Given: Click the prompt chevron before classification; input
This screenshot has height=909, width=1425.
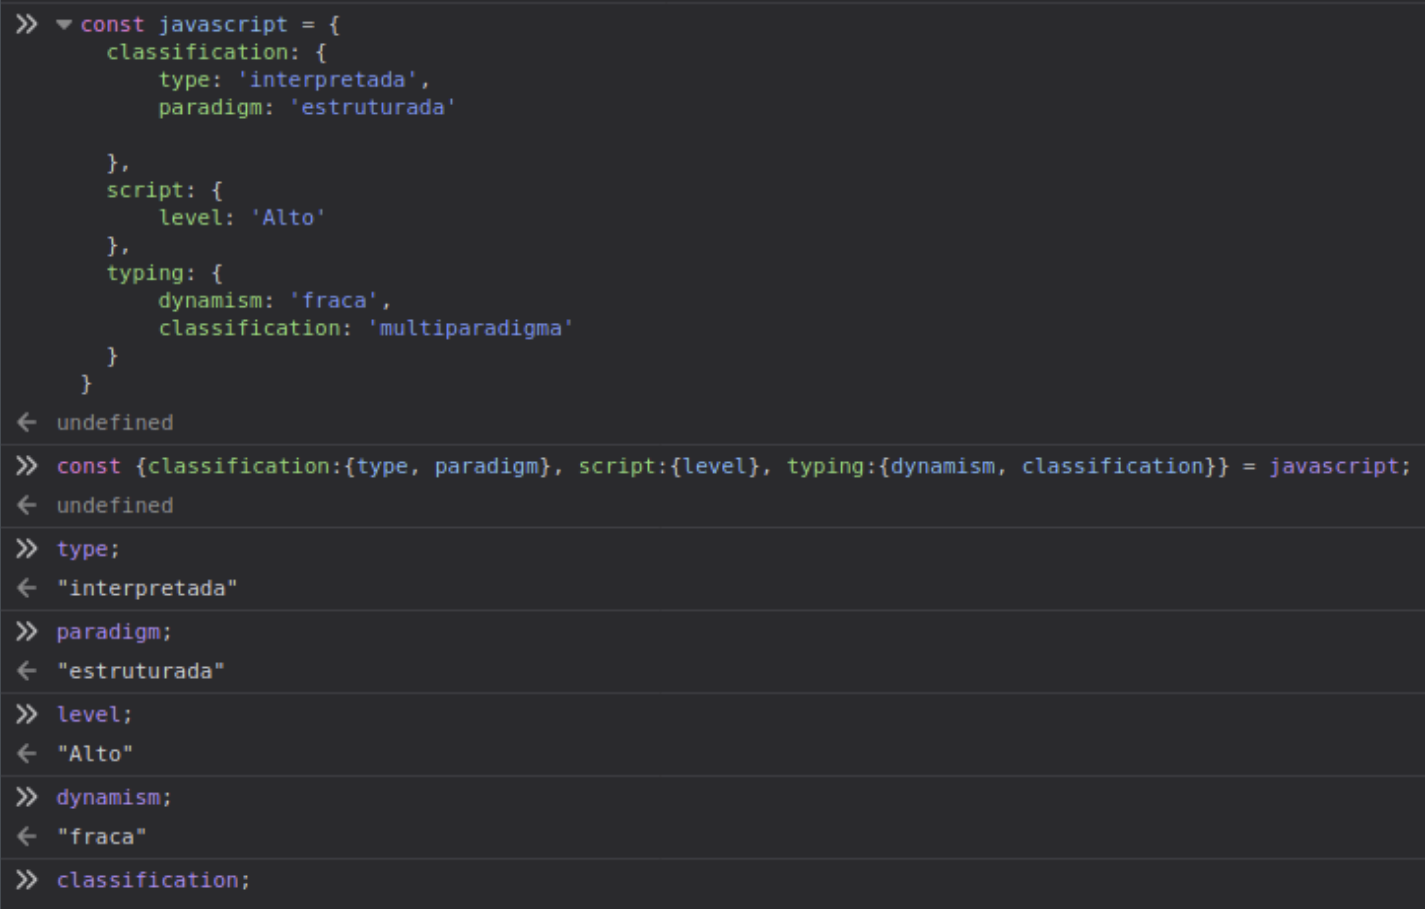Looking at the screenshot, I should pos(27,880).
